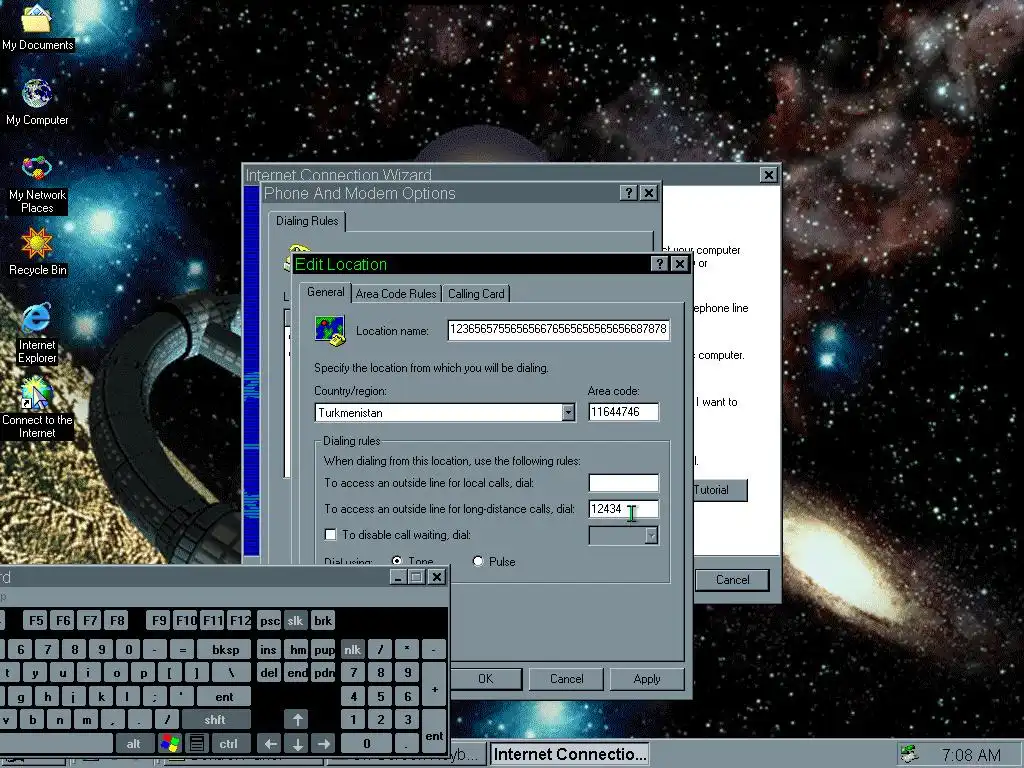This screenshot has height=768, width=1024.
Task: Click the down arrow key on keyboard
Action: pyautogui.click(x=297, y=743)
